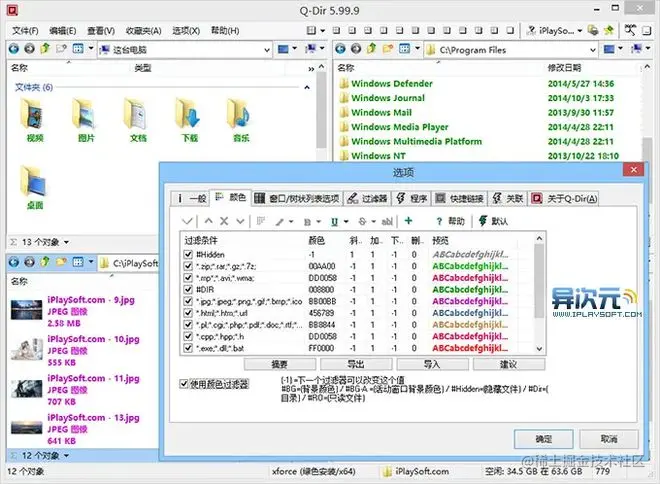
Task: Open iPlaySo... favorites dropdown arrow
Action: coord(580,30)
